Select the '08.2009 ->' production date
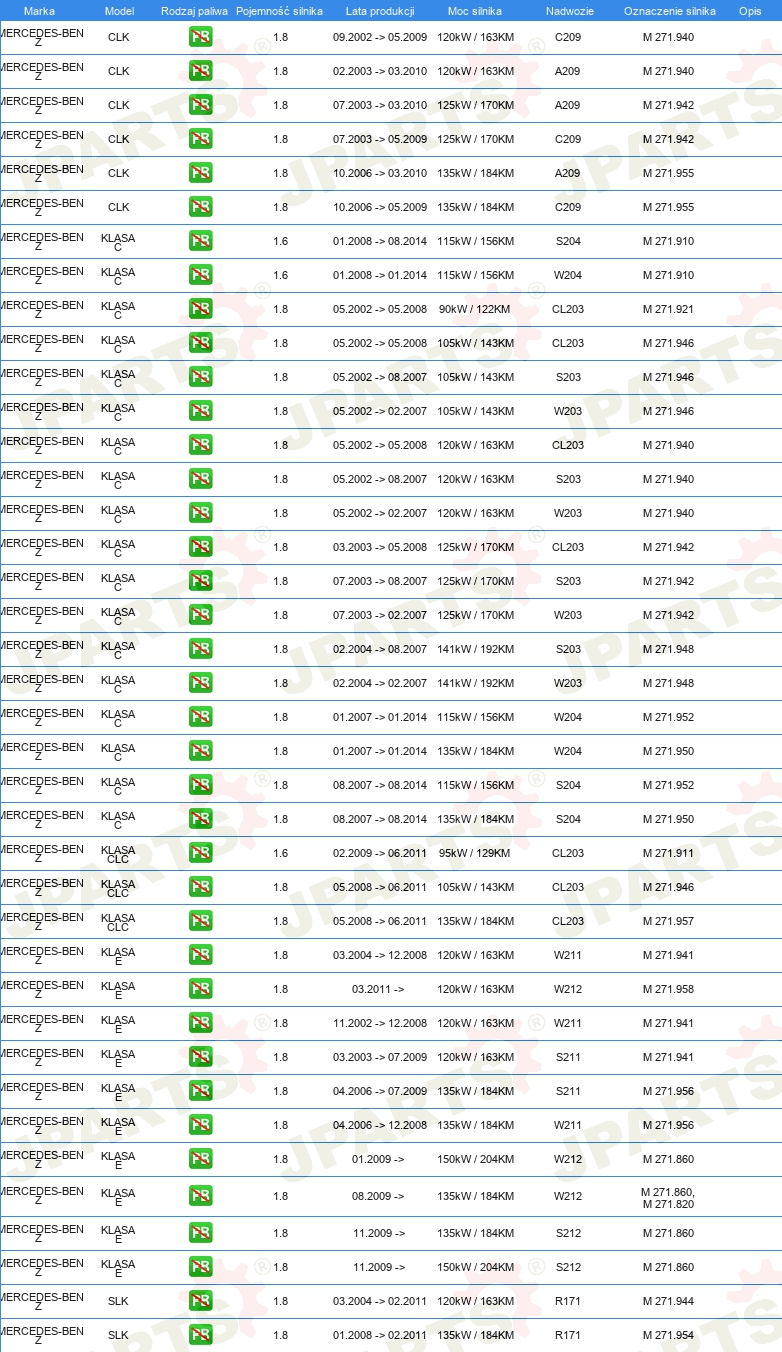The width and height of the screenshot is (782, 1352). [378, 1196]
